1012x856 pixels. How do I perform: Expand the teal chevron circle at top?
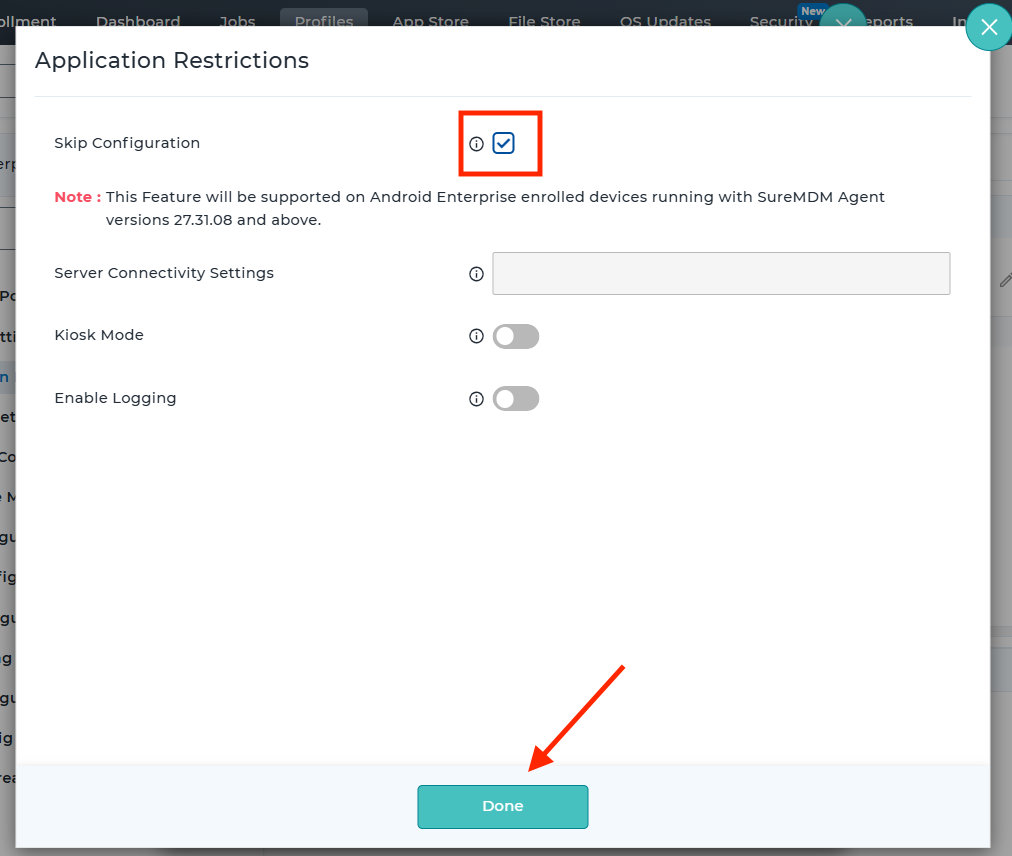[x=842, y=21]
